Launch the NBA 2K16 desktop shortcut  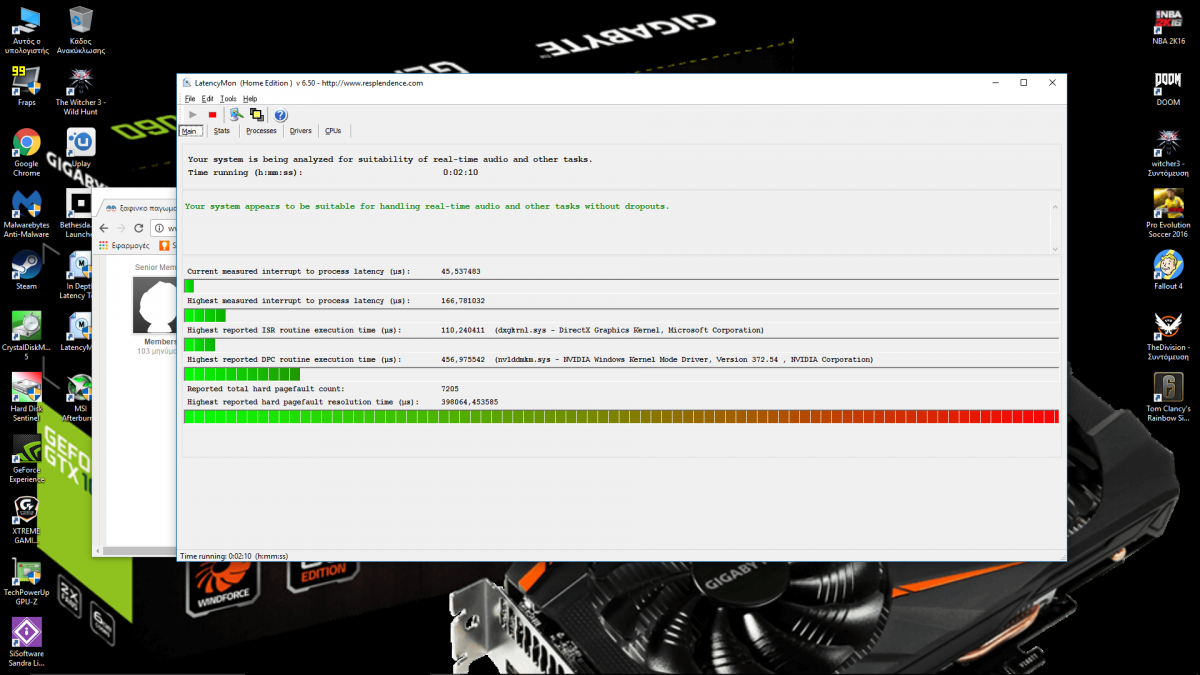click(x=1168, y=27)
